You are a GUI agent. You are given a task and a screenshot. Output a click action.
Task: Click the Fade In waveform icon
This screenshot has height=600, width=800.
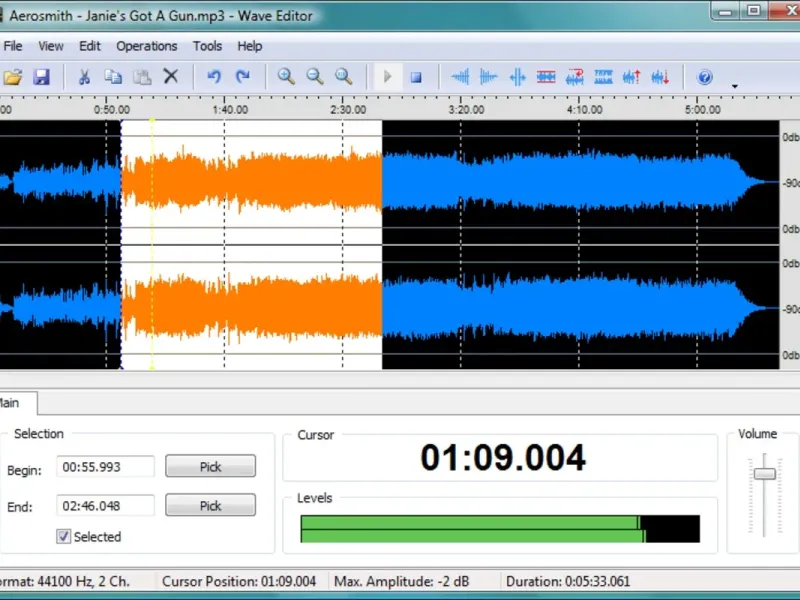click(460, 77)
